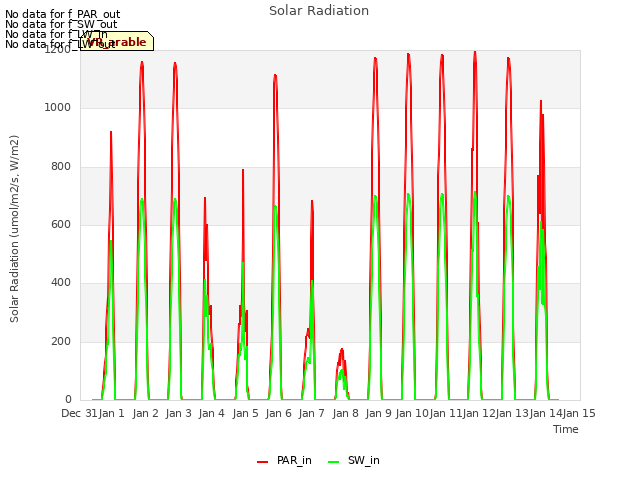Click the Jan 12 PAR_in peak near 1200
The height and width of the screenshot is (480, 640).
click(475, 52)
